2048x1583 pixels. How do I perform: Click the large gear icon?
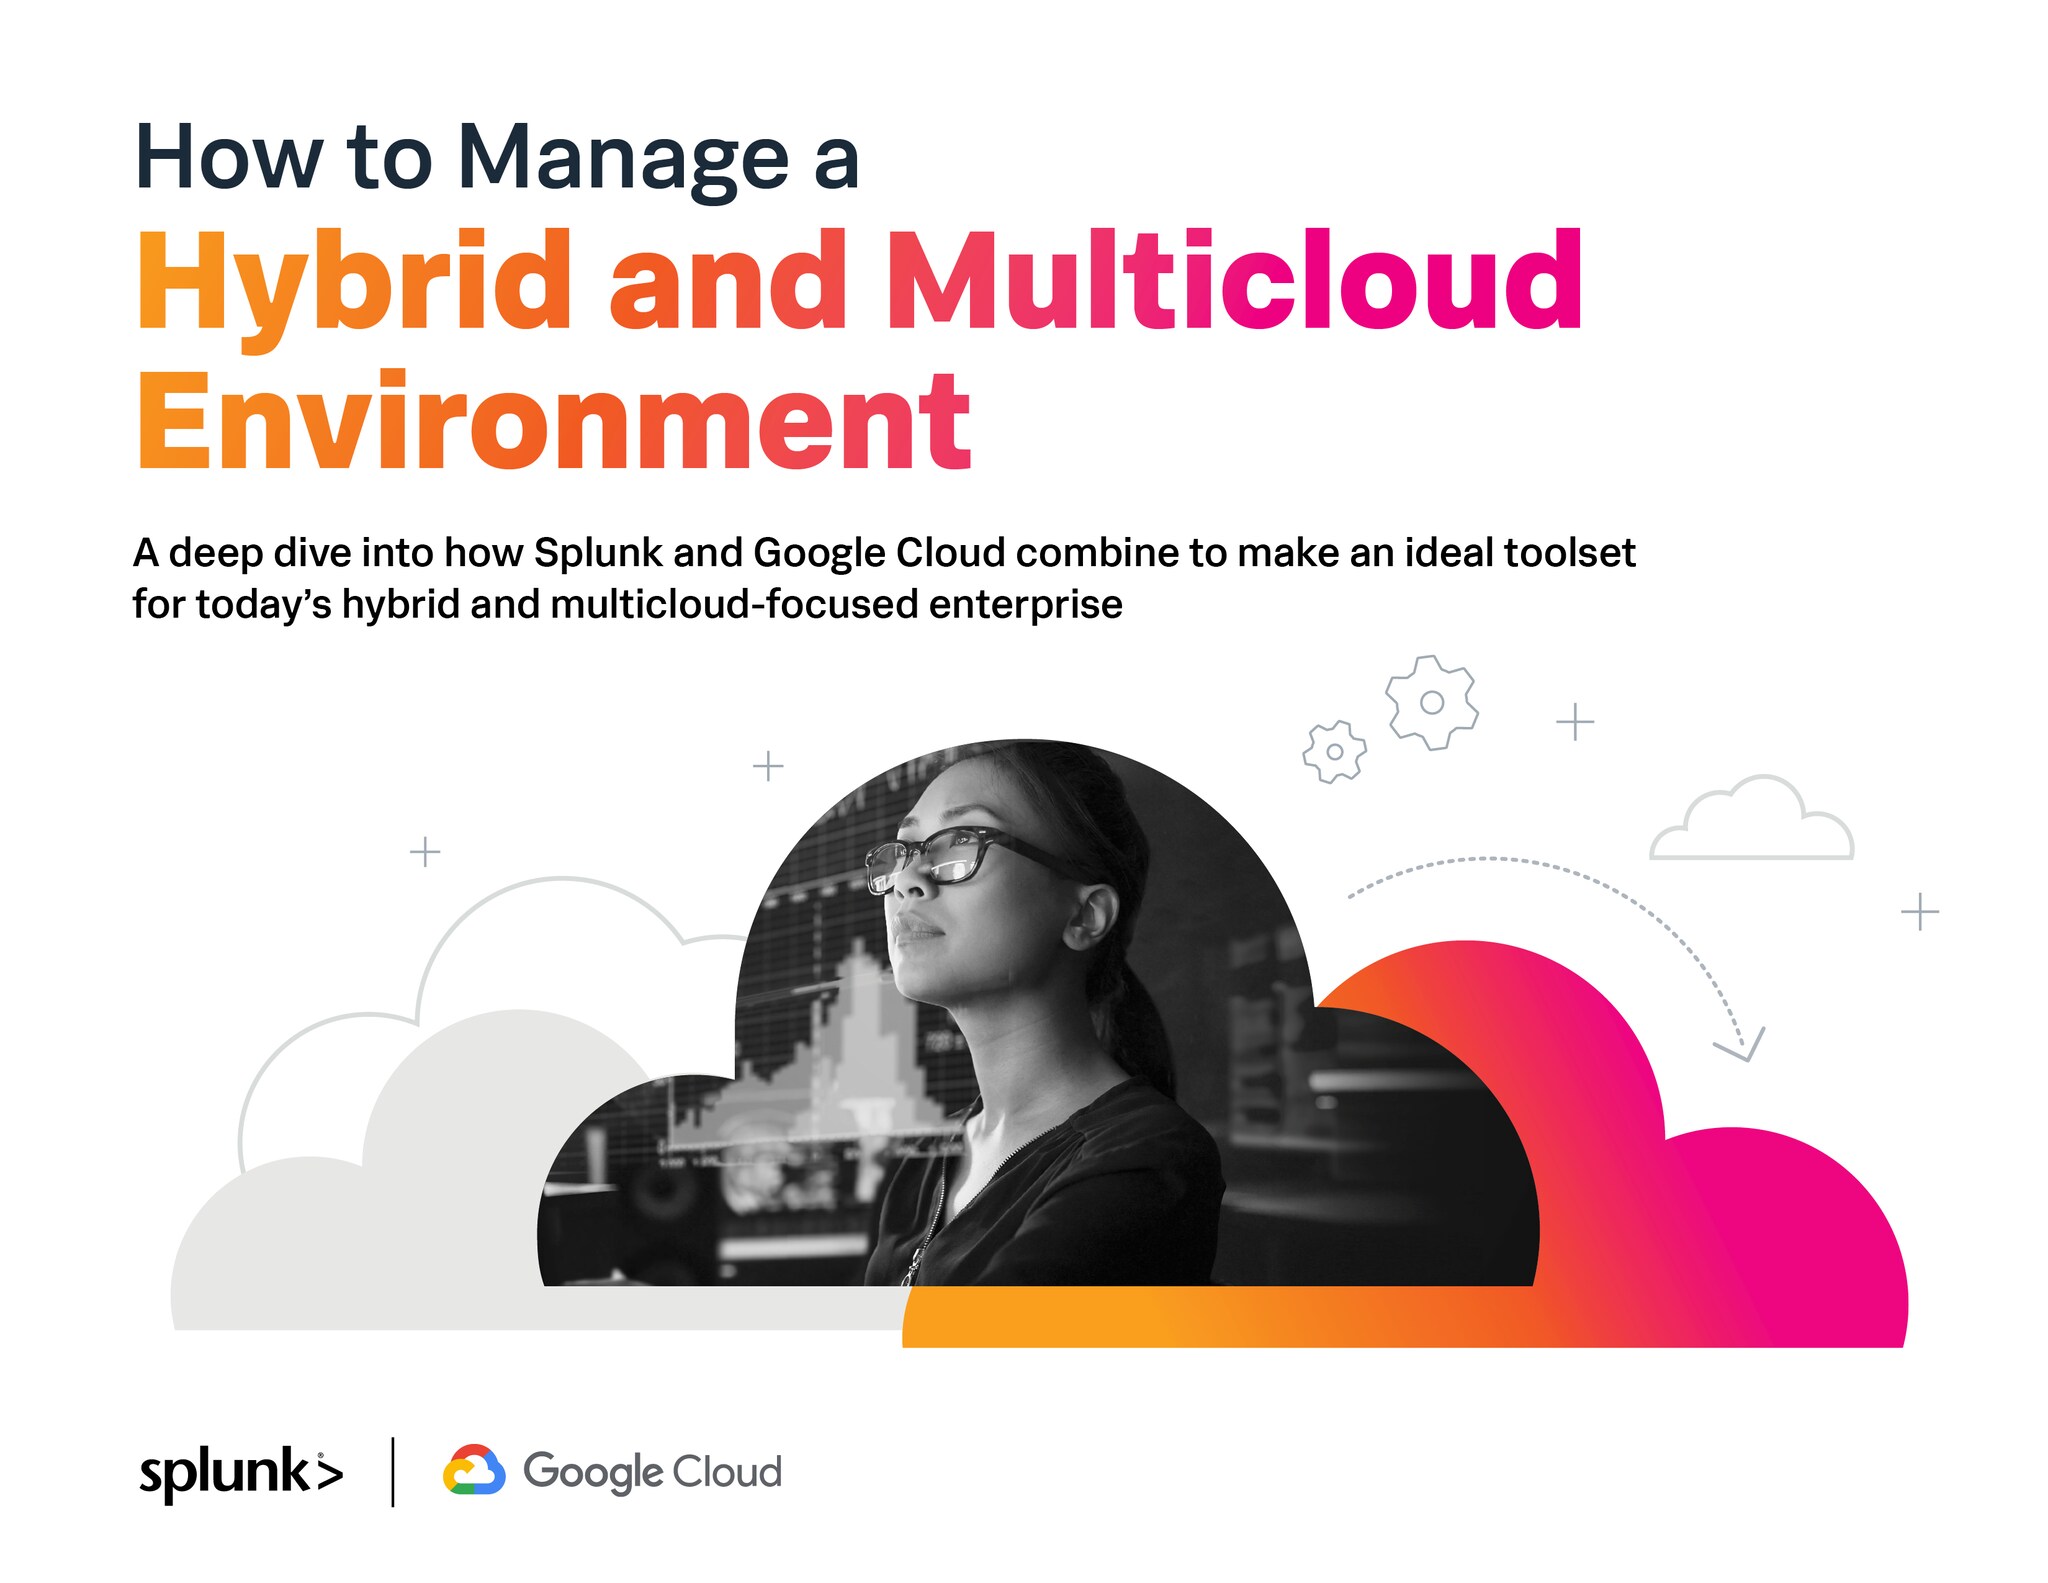pyautogui.click(x=1432, y=702)
